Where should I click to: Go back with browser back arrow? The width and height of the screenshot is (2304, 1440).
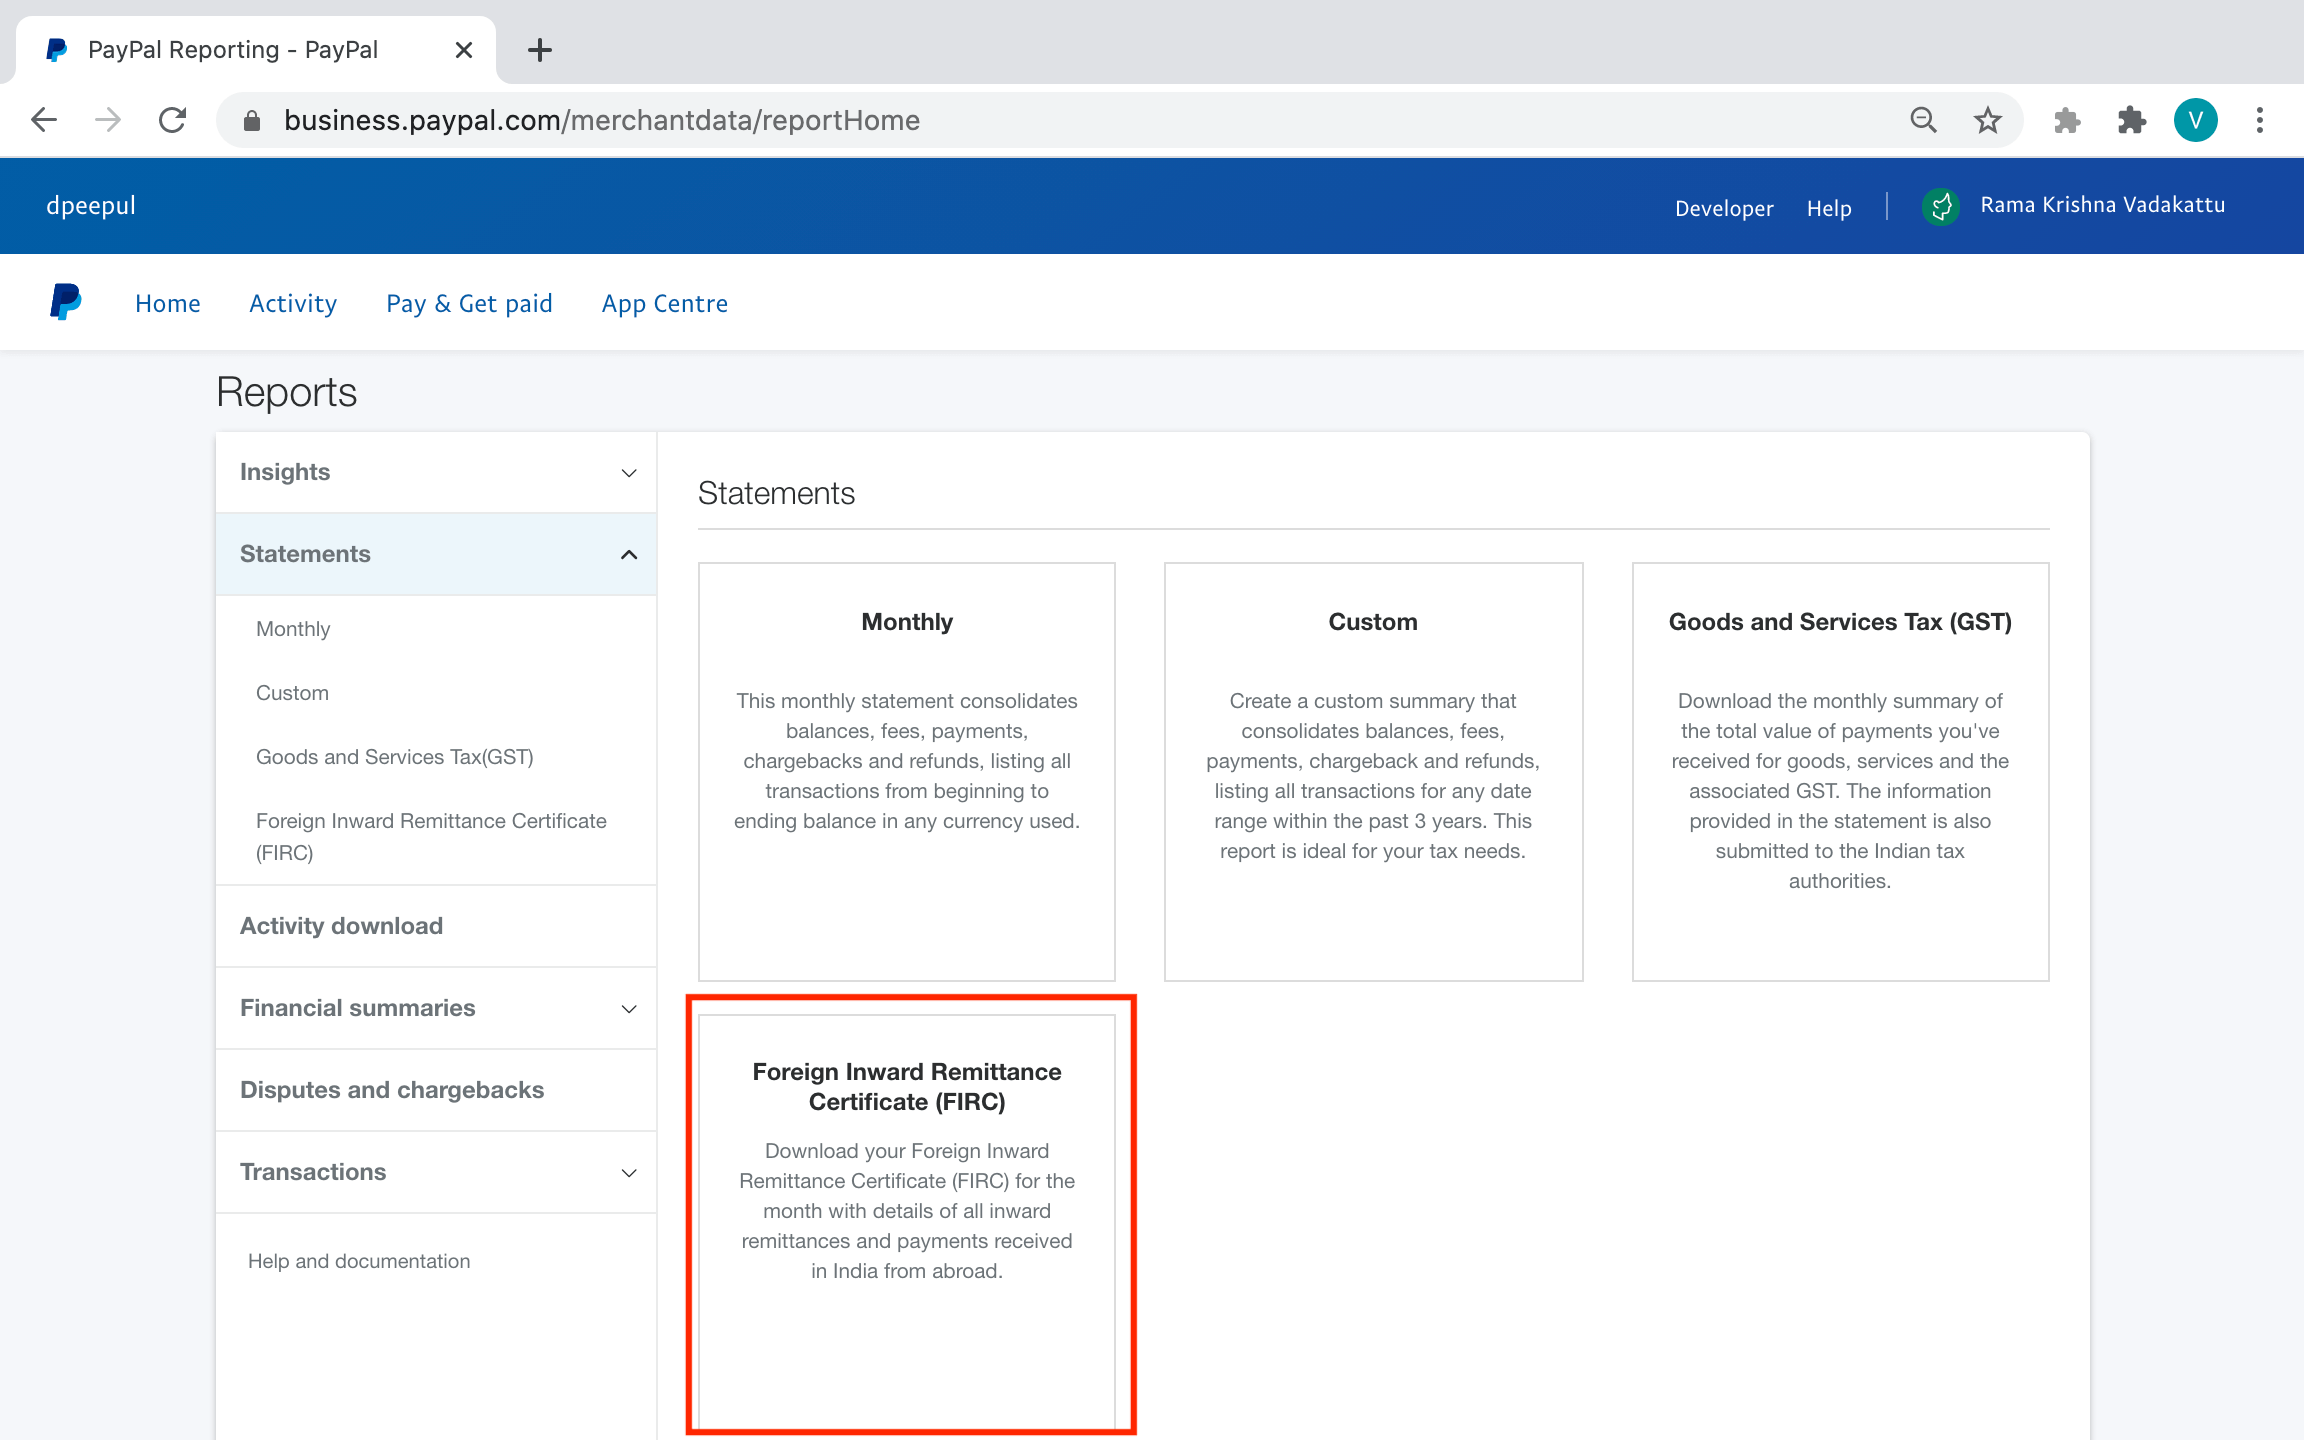[44, 120]
